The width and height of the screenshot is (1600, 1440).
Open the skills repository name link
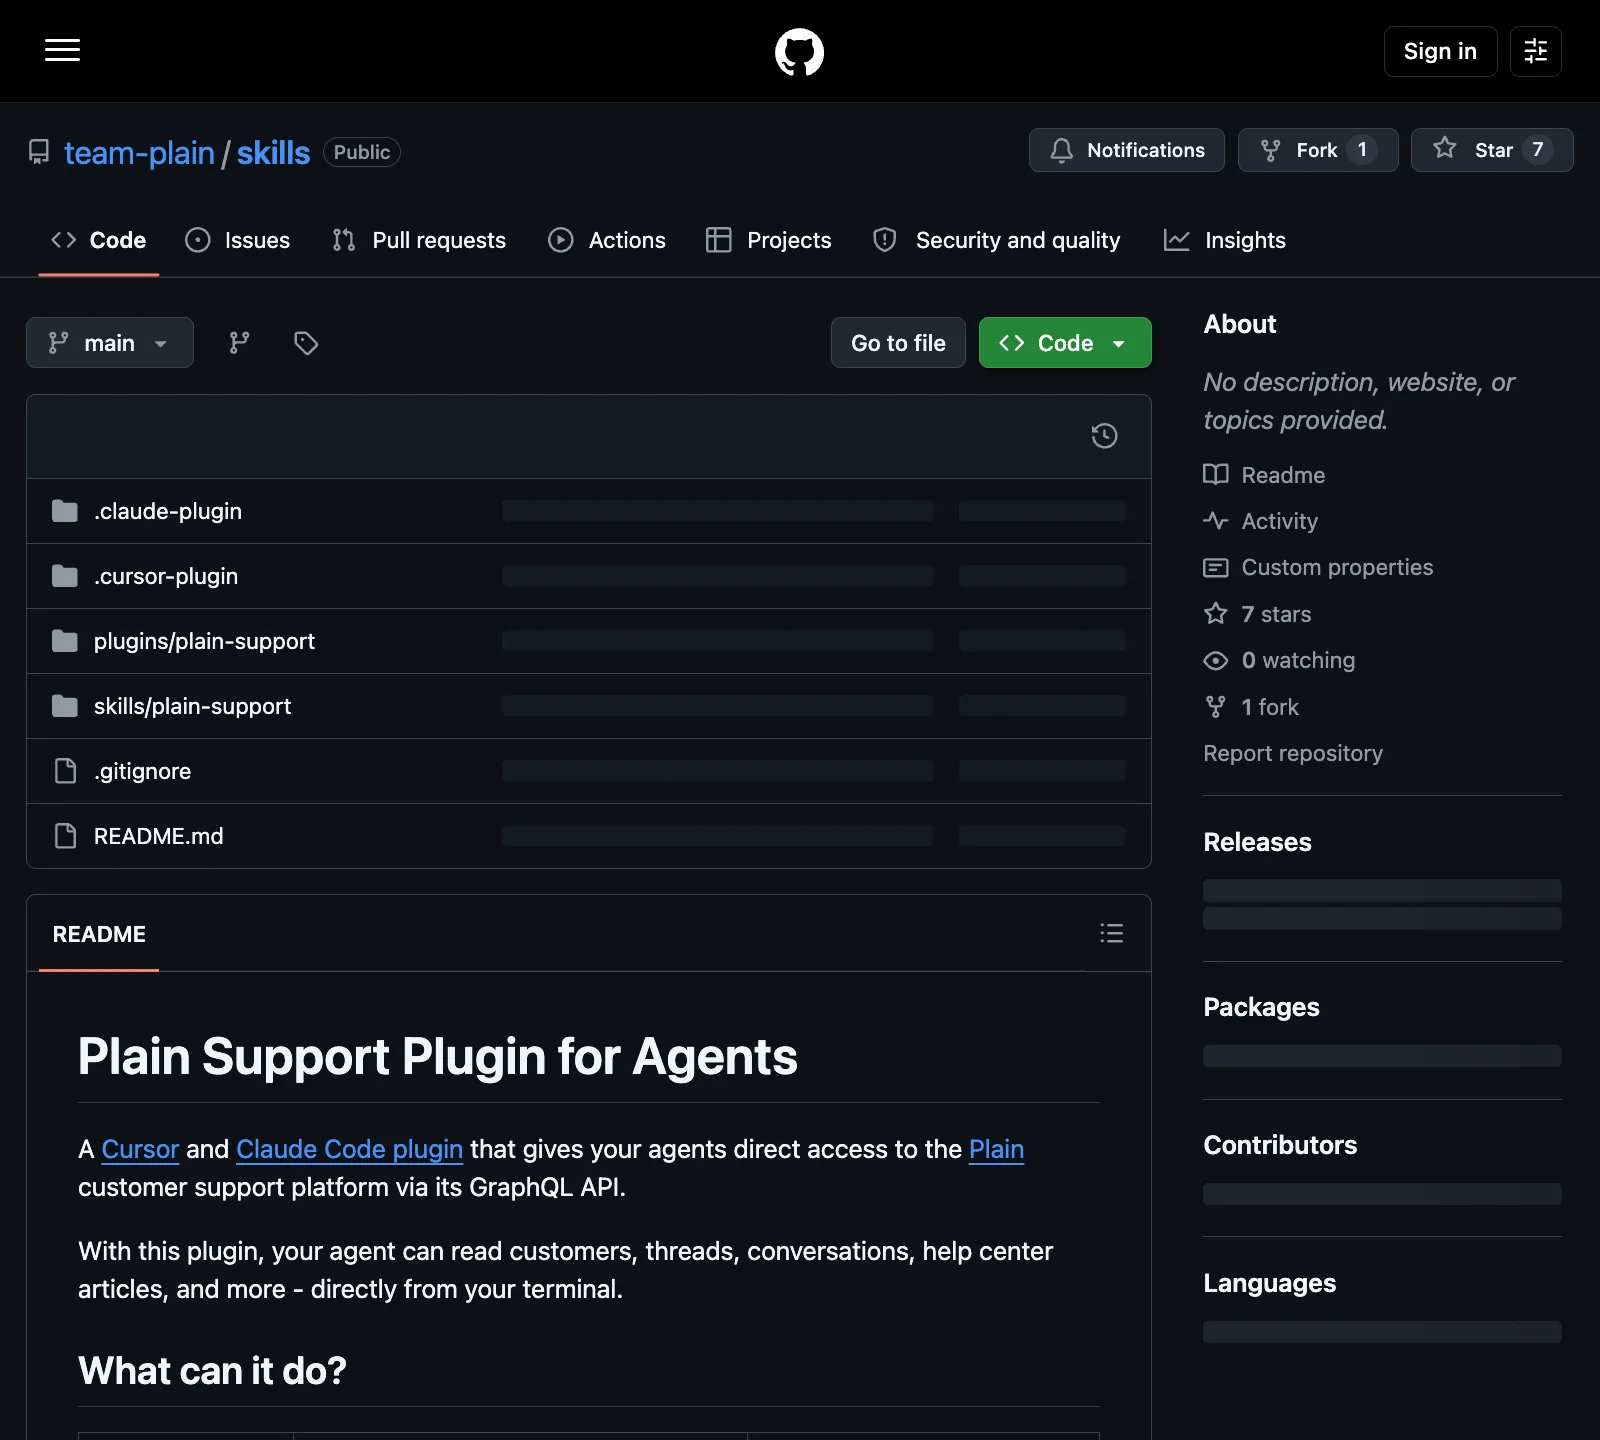pos(273,153)
